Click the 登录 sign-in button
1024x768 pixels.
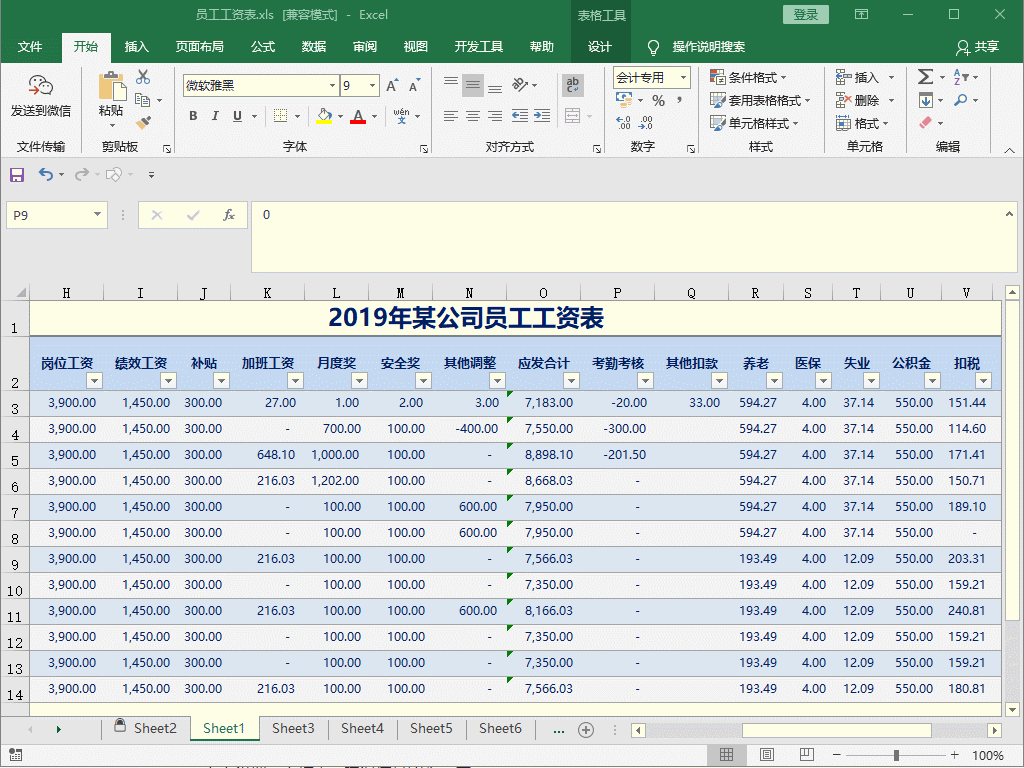coord(806,14)
